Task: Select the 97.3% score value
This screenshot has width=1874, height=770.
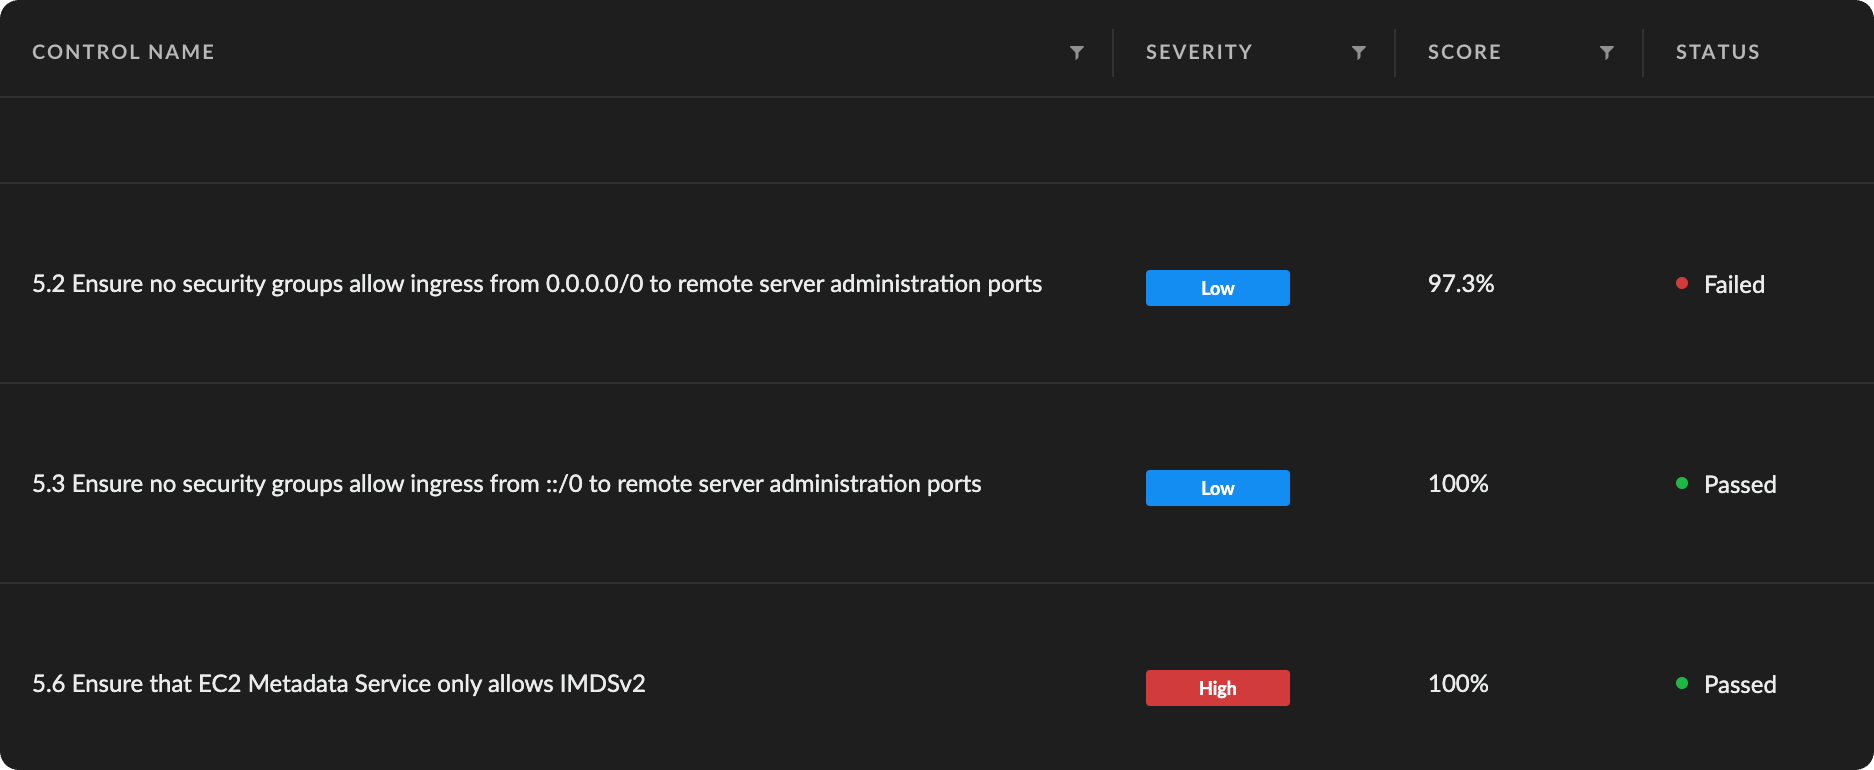Action: click(1460, 284)
